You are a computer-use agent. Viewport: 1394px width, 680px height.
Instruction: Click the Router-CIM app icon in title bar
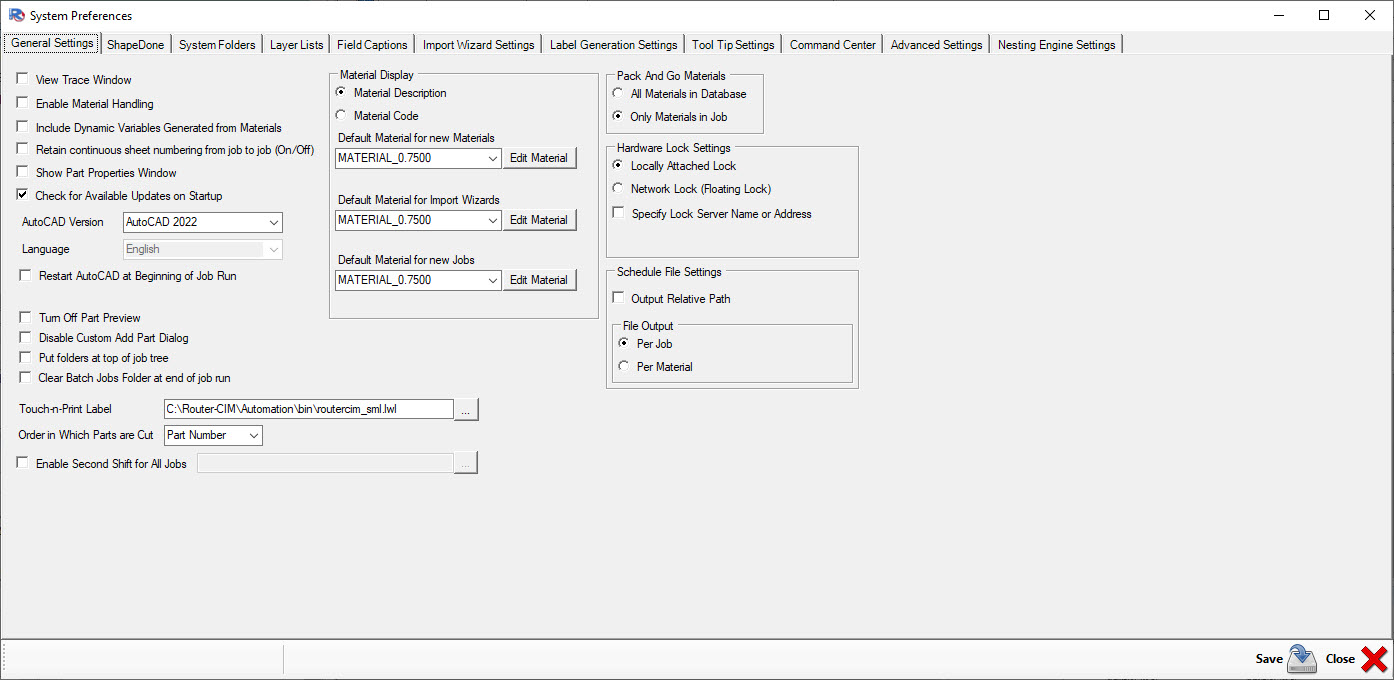[16, 15]
